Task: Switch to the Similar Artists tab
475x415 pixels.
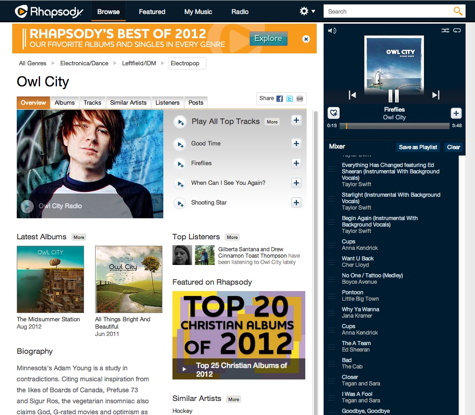Action: coord(128,103)
